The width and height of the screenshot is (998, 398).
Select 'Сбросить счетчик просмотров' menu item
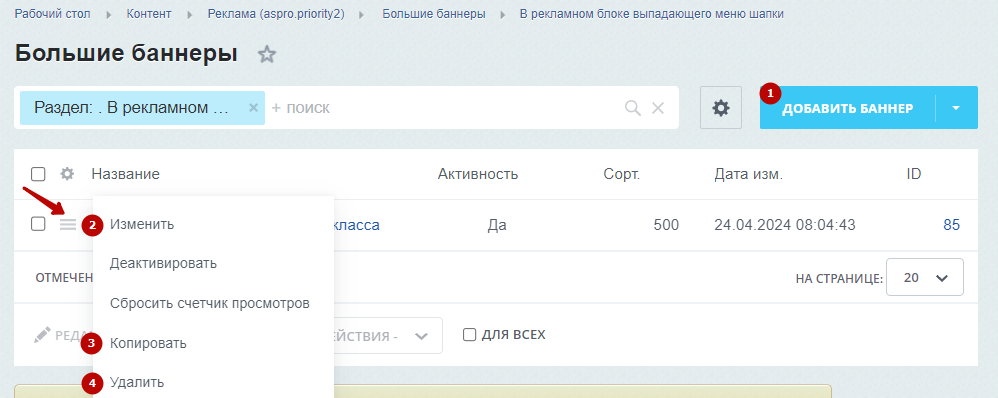pyautogui.click(x=209, y=303)
